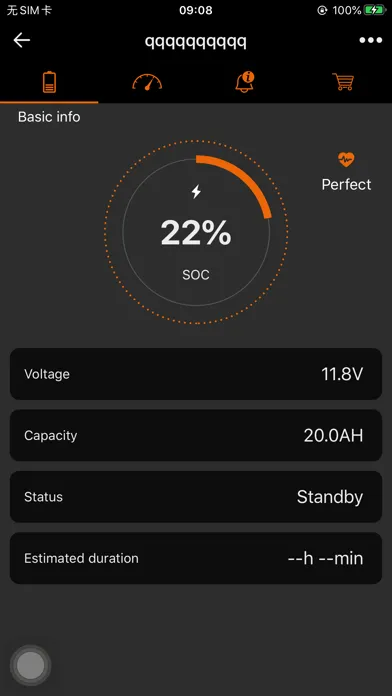This screenshot has width=392, height=696.
Task: Tap the 22% SOC reading
Action: (x=196, y=233)
